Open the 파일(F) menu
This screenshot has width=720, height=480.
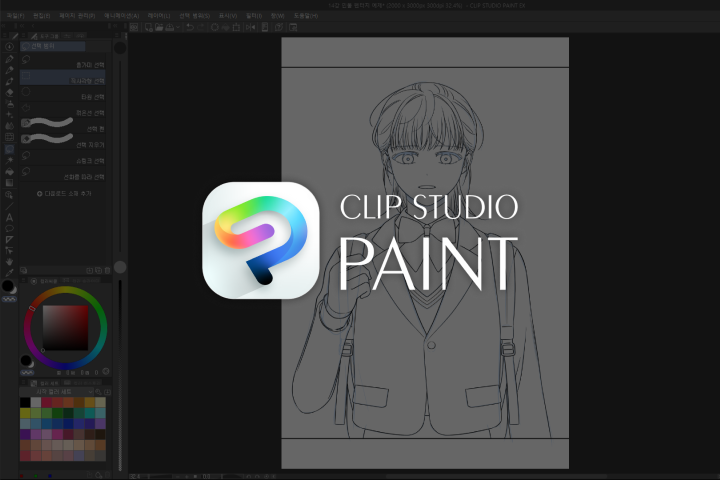pyautogui.click(x=16, y=16)
